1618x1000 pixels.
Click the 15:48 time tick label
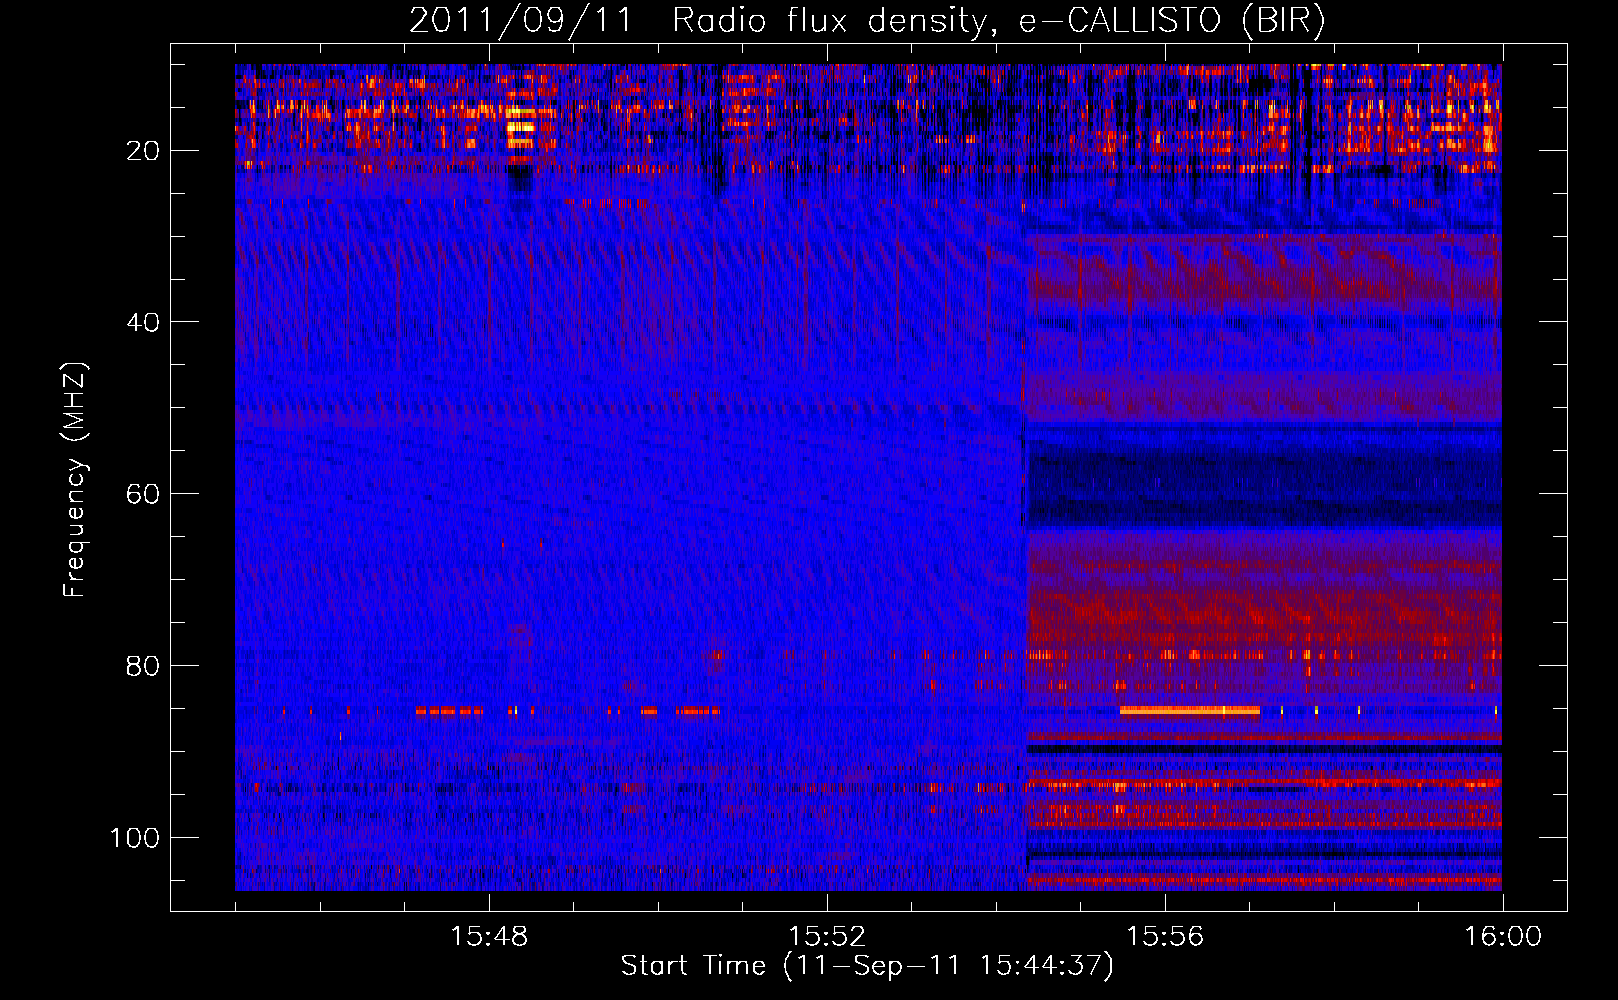(x=489, y=937)
